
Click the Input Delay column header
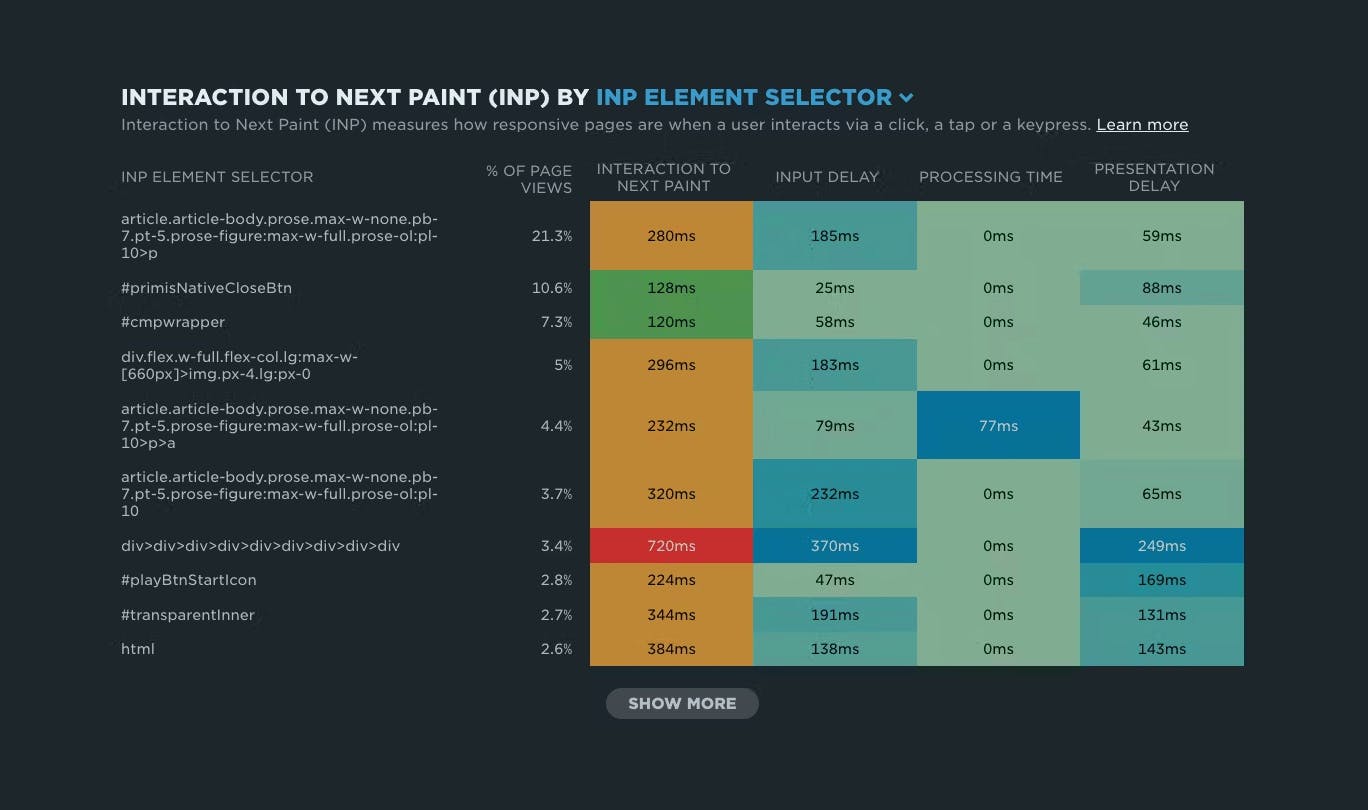827,177
